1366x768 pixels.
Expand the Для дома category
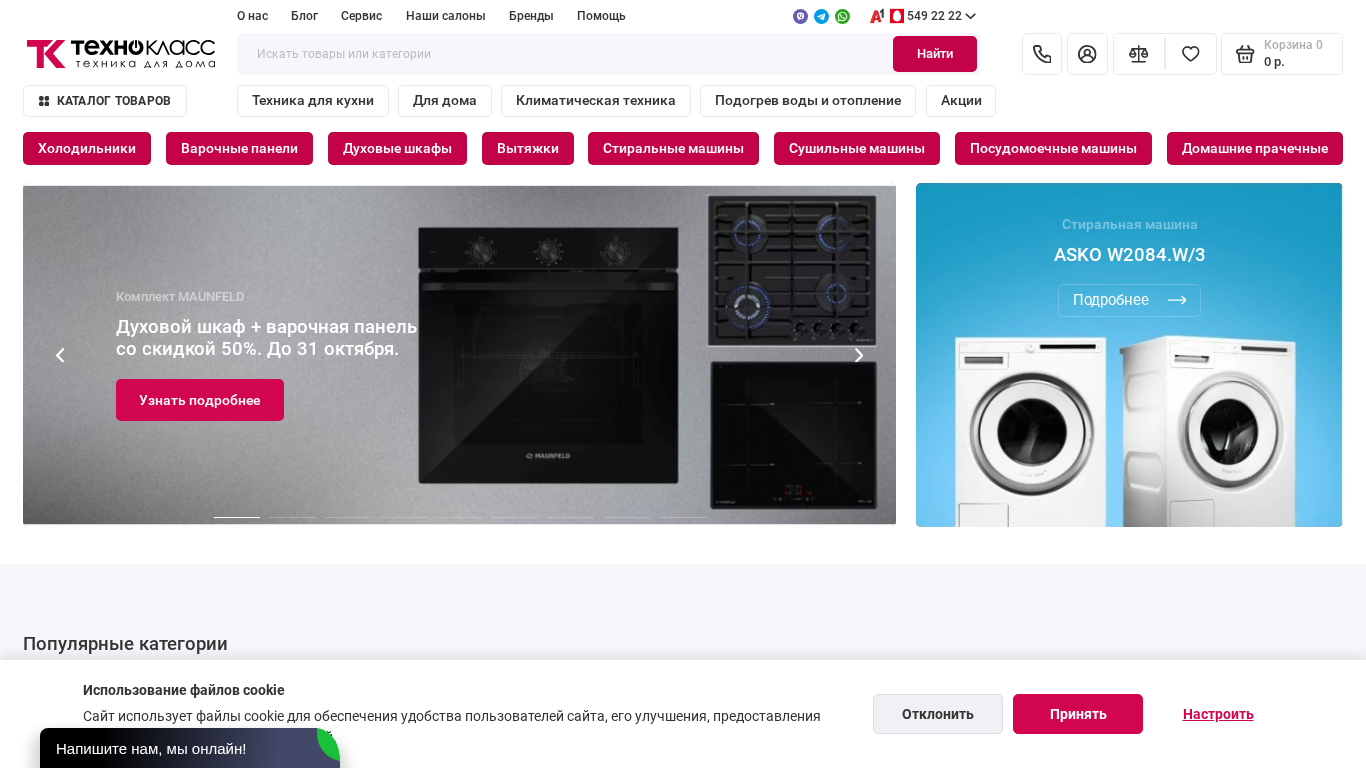[445, 101]
